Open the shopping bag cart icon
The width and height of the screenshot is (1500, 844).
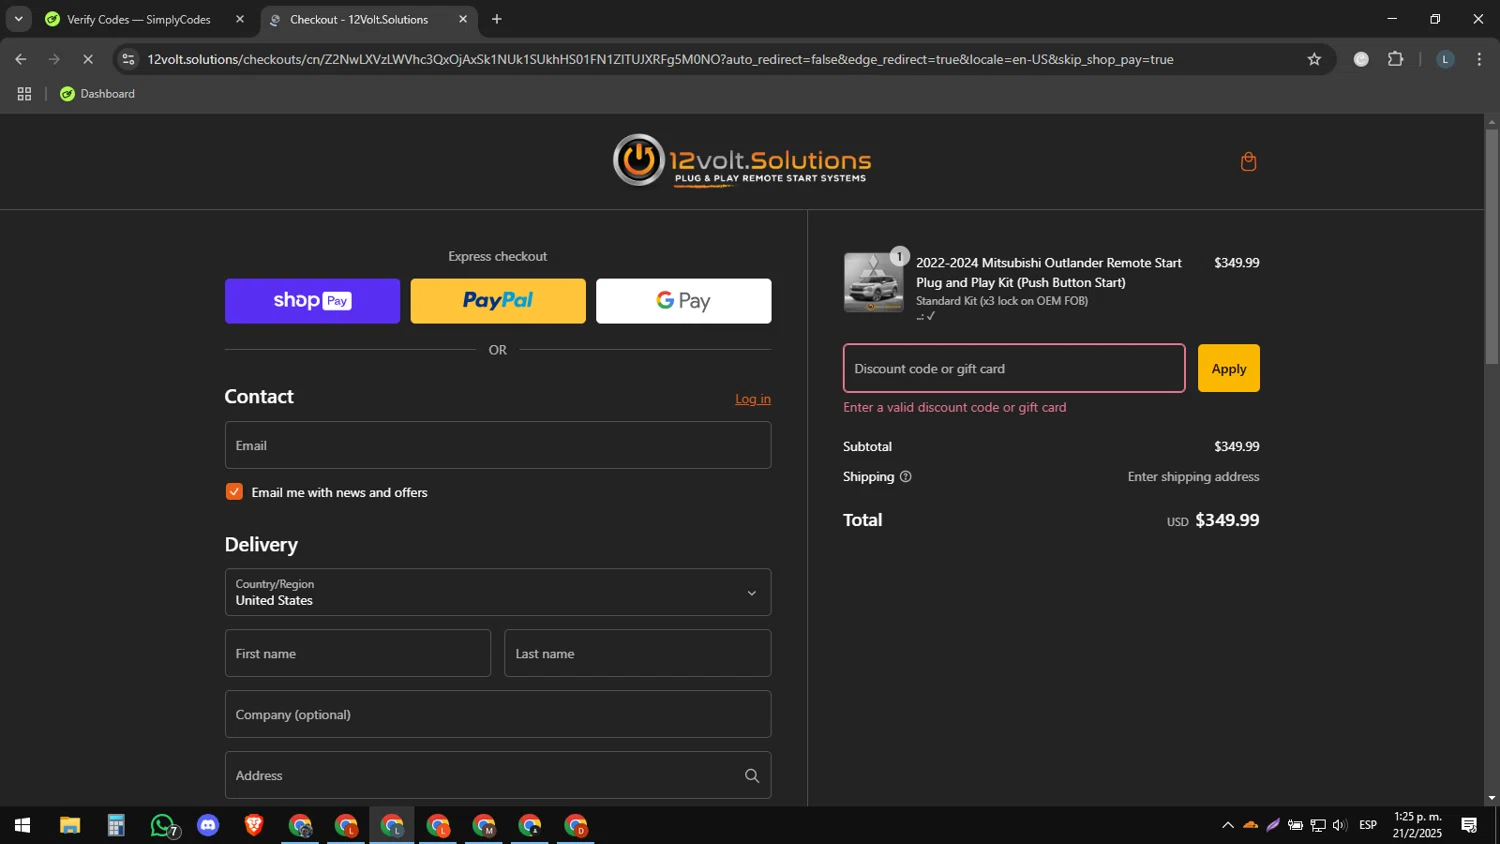(x=1248, y=162)
